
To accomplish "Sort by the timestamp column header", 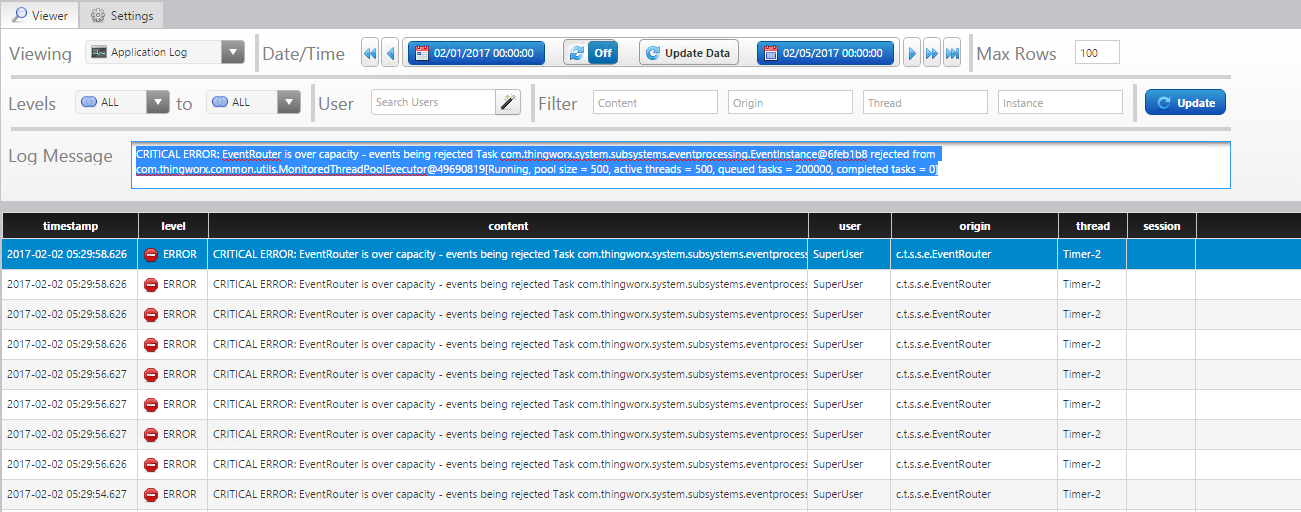I will [70, 226].
